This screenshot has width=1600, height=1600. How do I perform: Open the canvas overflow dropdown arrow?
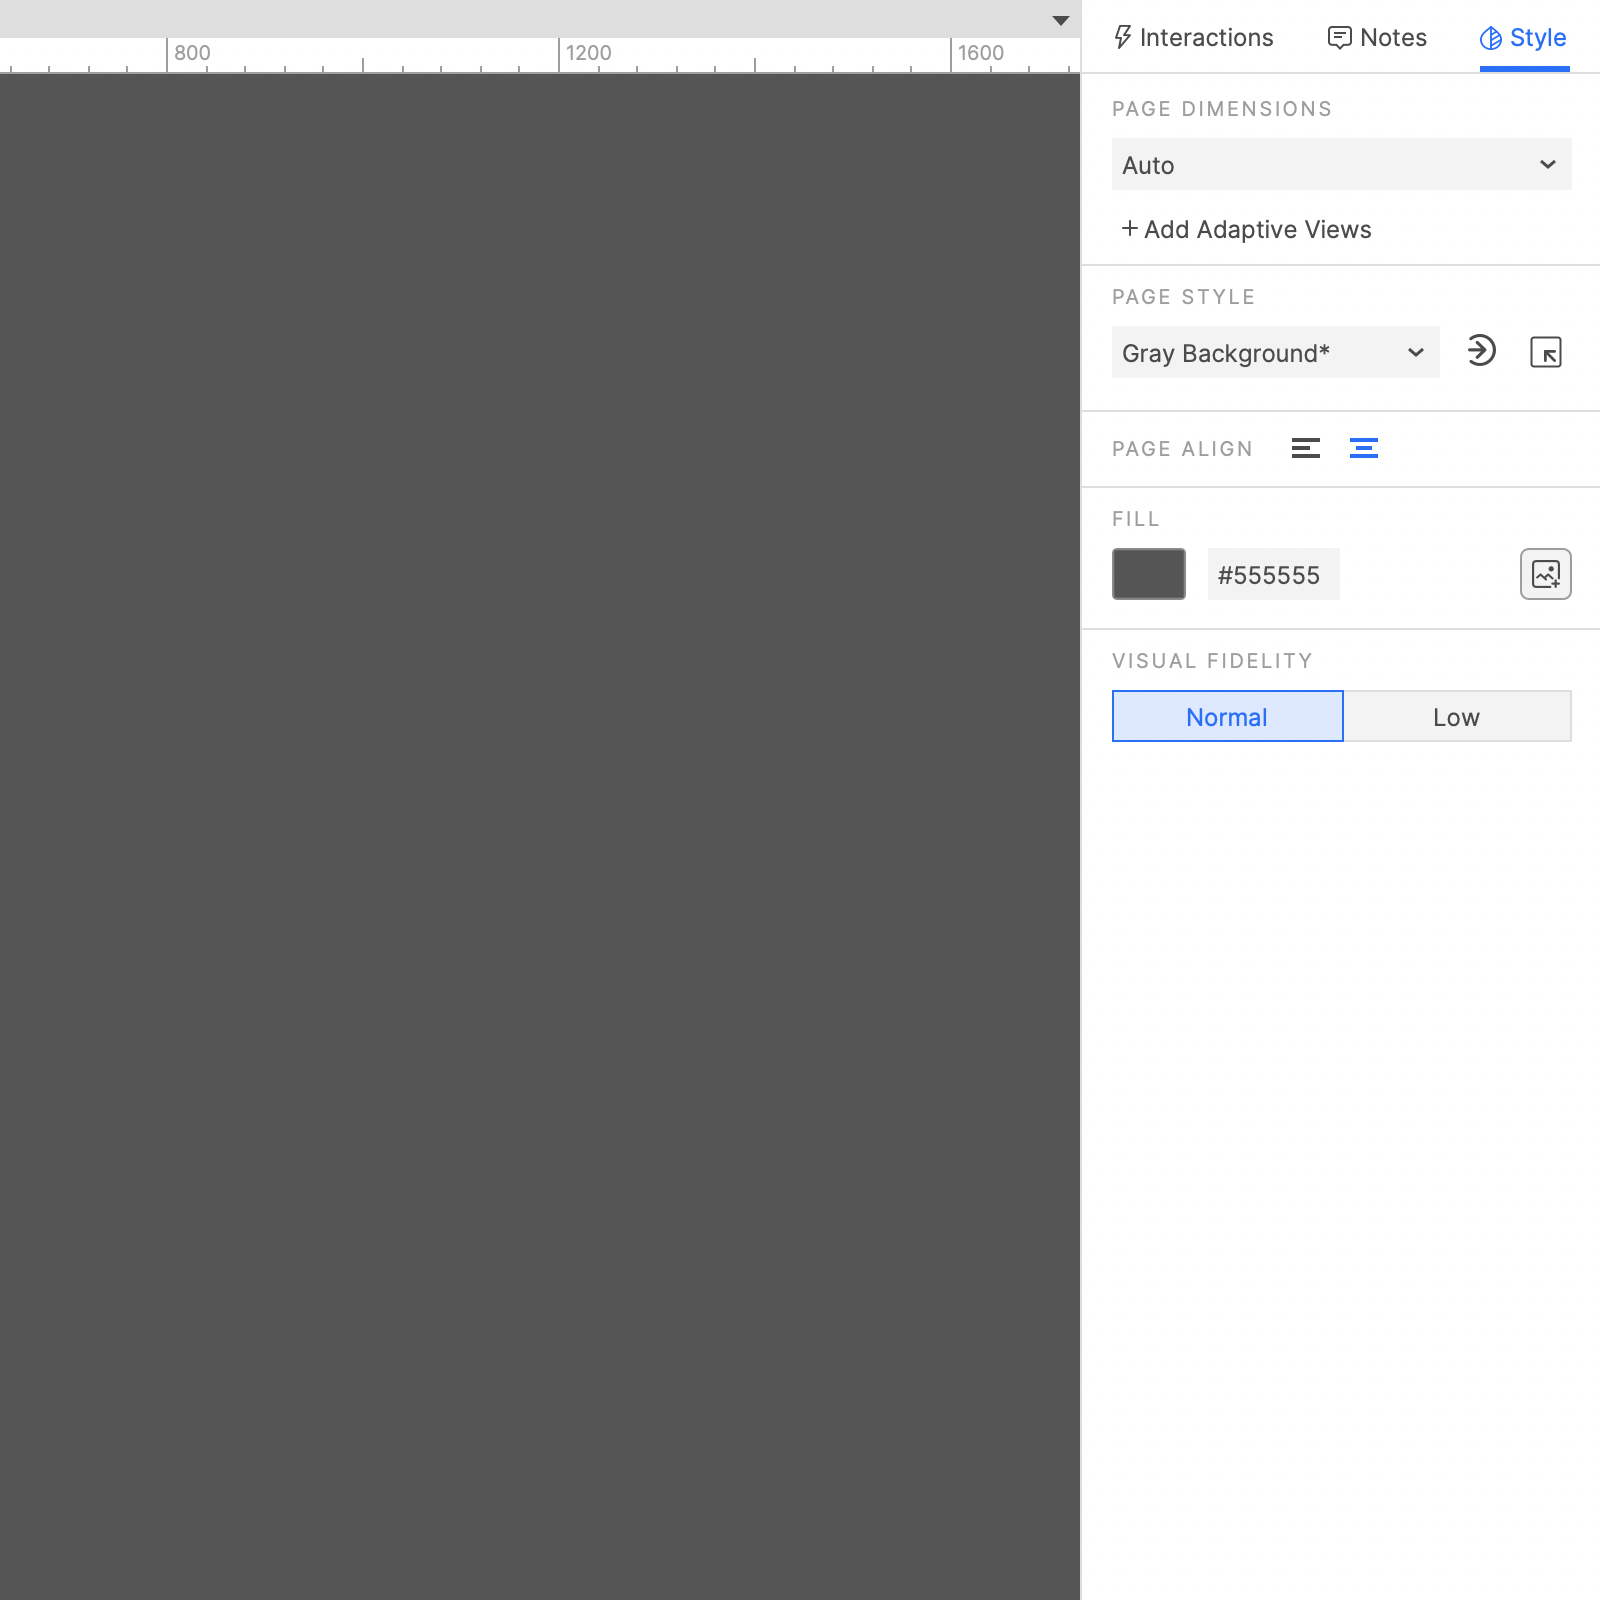click(1060, 20)
